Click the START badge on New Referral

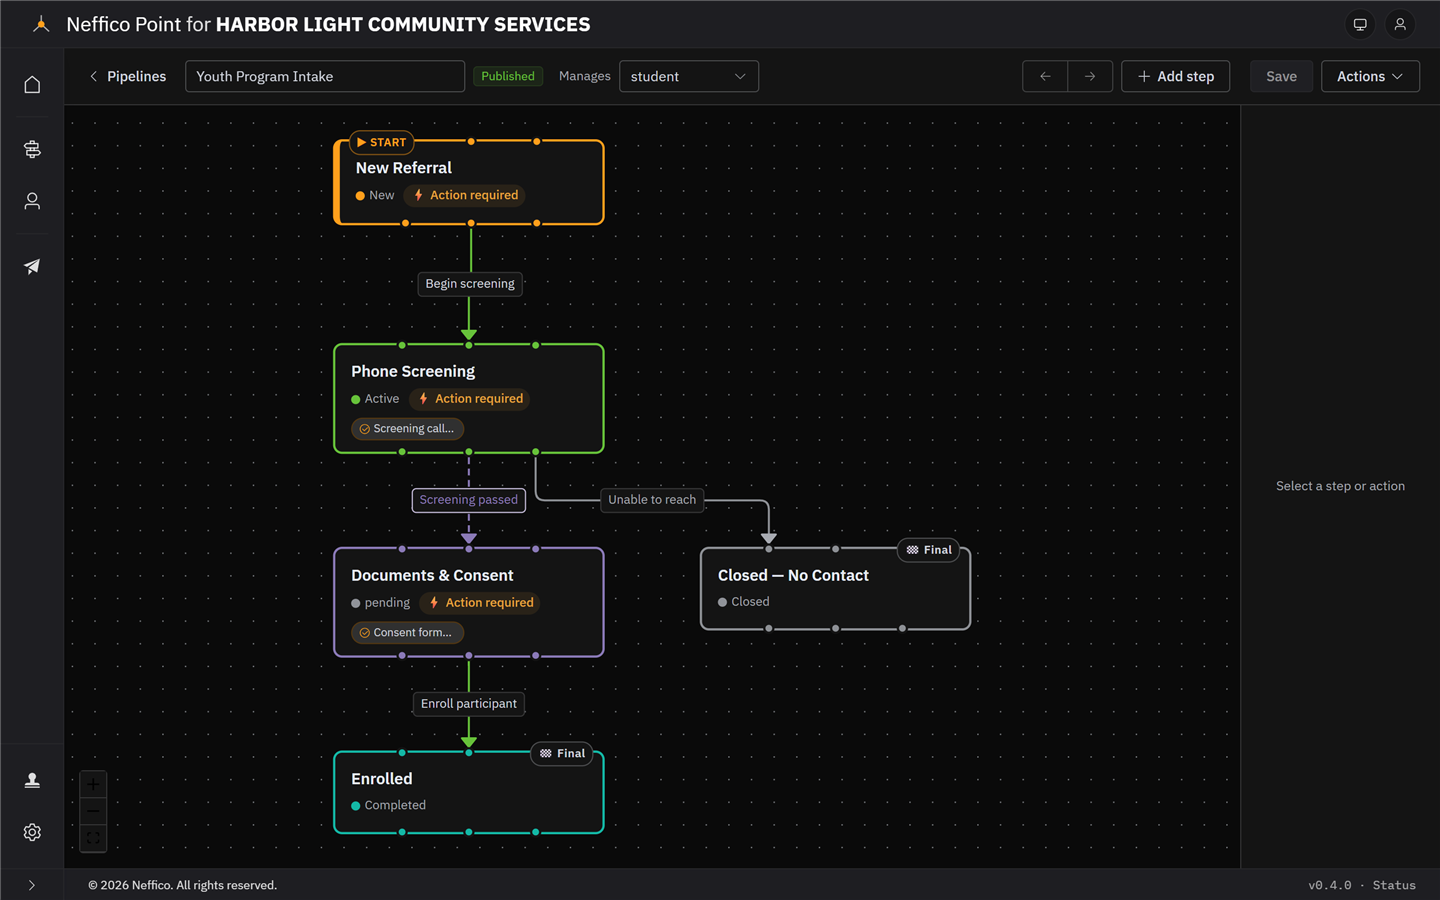(x=382, y=142)
